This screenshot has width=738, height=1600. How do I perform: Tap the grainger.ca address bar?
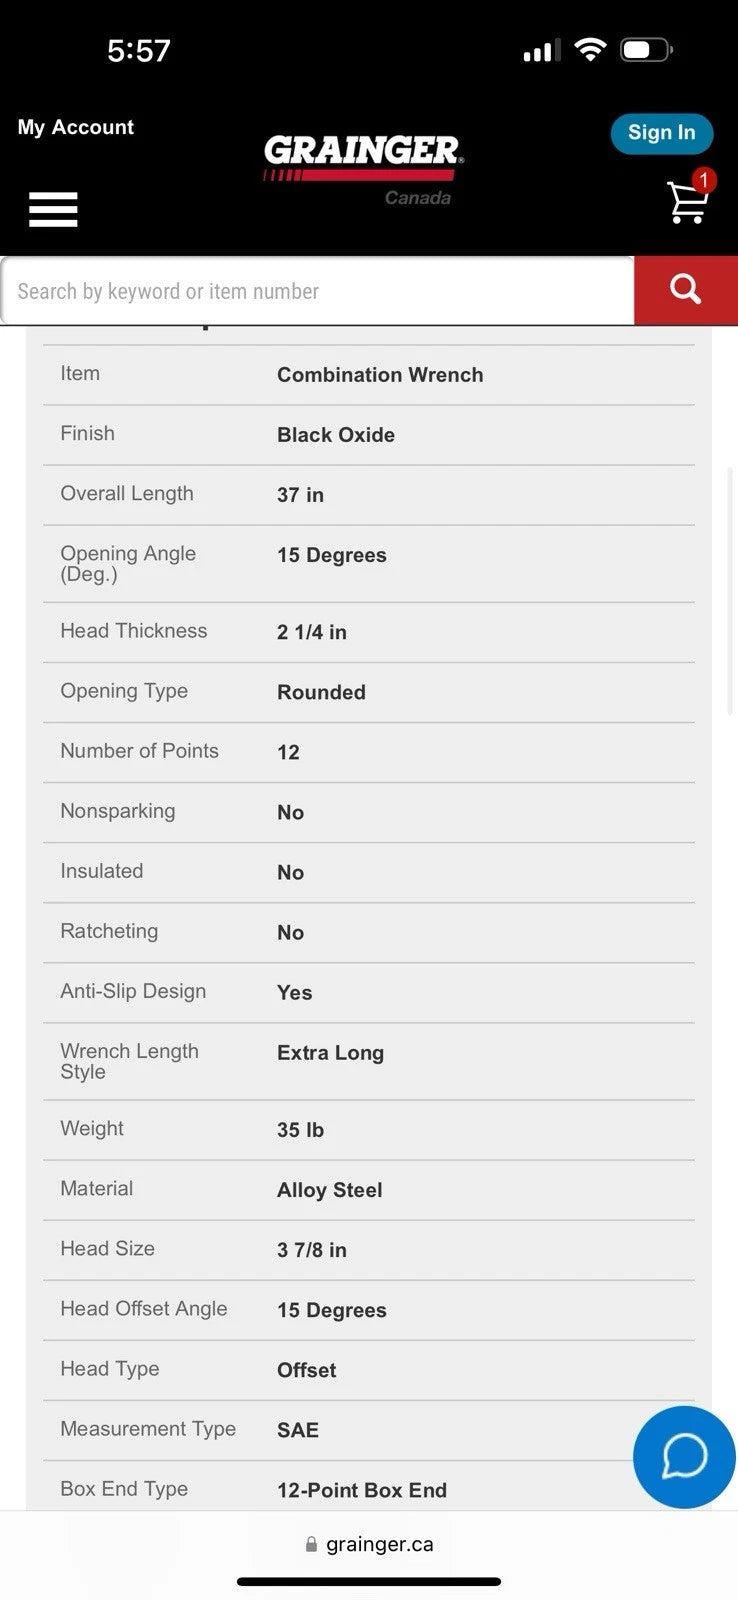(370, 1544)
